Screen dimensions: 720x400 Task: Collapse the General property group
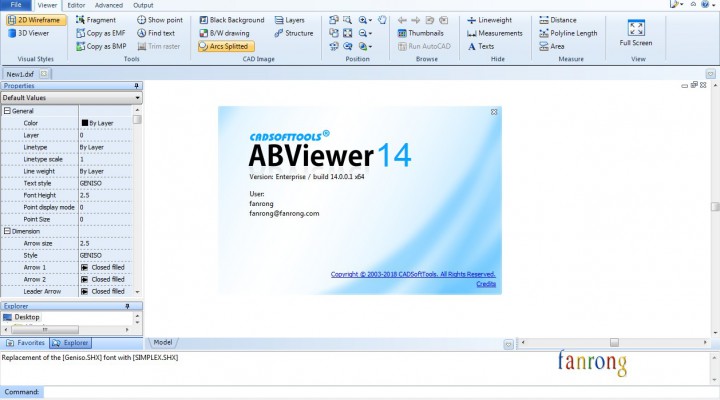tap(6, 111)
